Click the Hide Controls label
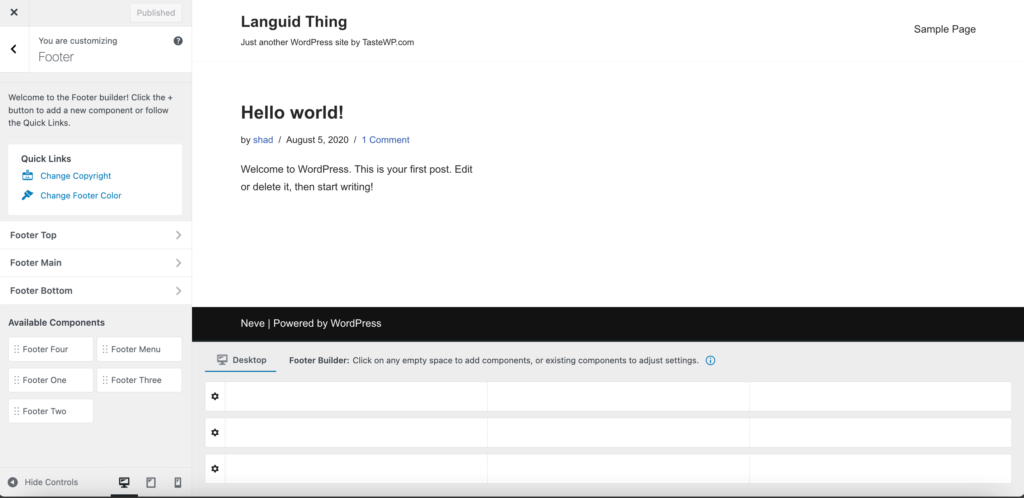The height and width of the screenshot is (498, 1024). pos(51,482)
